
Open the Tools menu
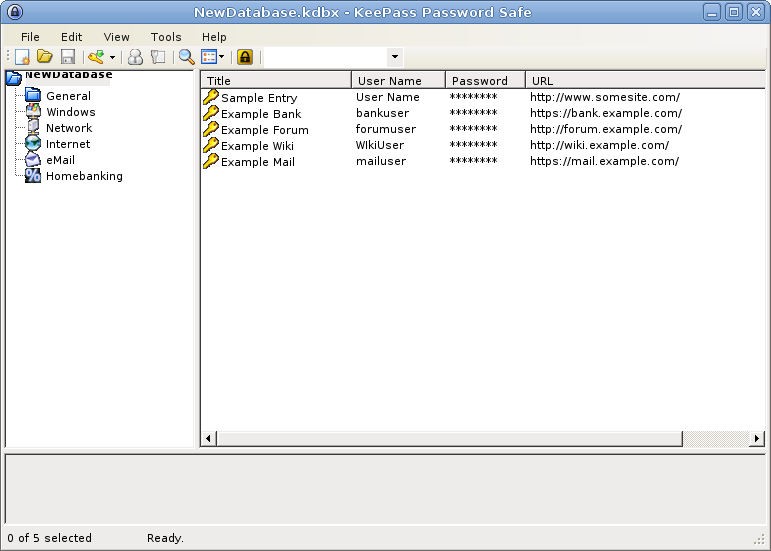(x=166, y=37)
